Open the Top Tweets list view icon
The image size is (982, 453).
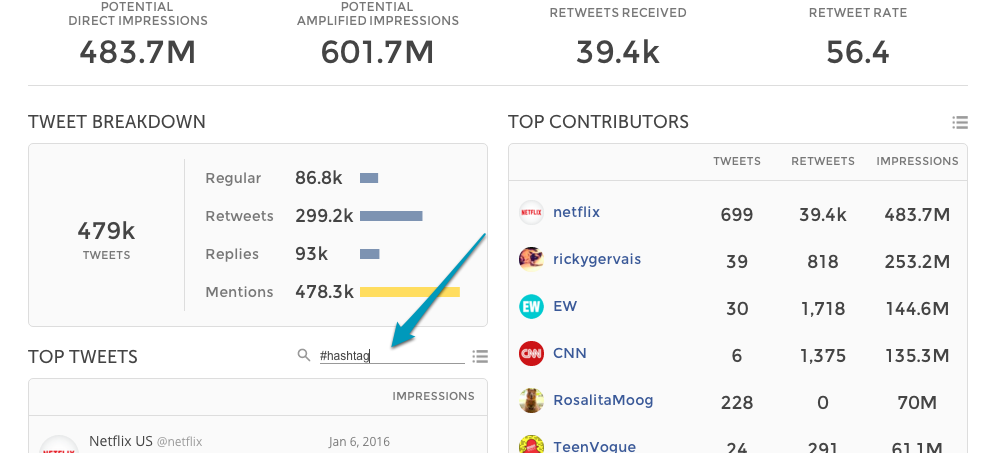point(480,357)
